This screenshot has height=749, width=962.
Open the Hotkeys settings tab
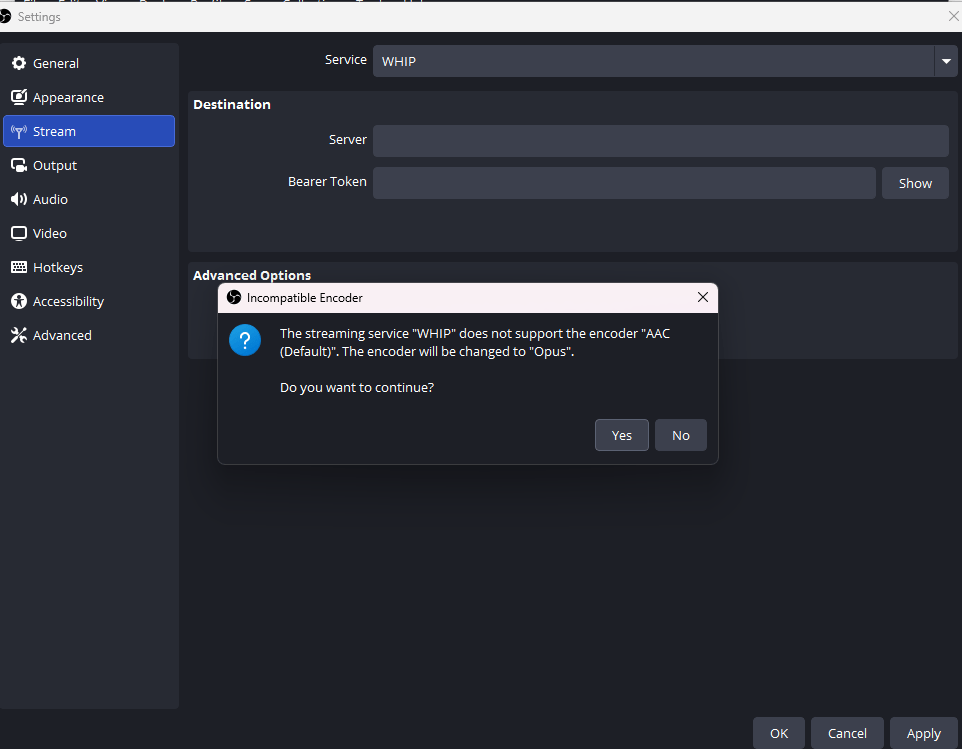pos(58,267)
